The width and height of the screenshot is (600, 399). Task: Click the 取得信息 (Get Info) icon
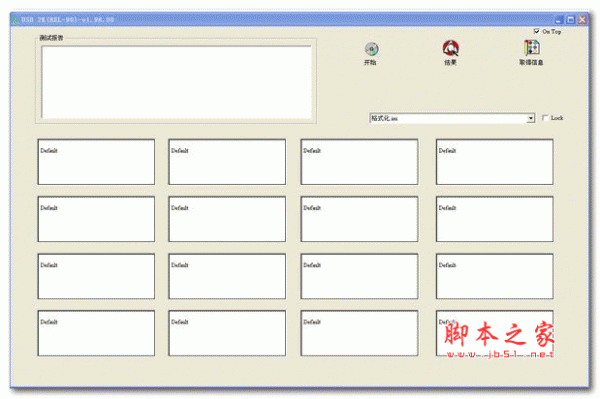[x=532, y=48]
